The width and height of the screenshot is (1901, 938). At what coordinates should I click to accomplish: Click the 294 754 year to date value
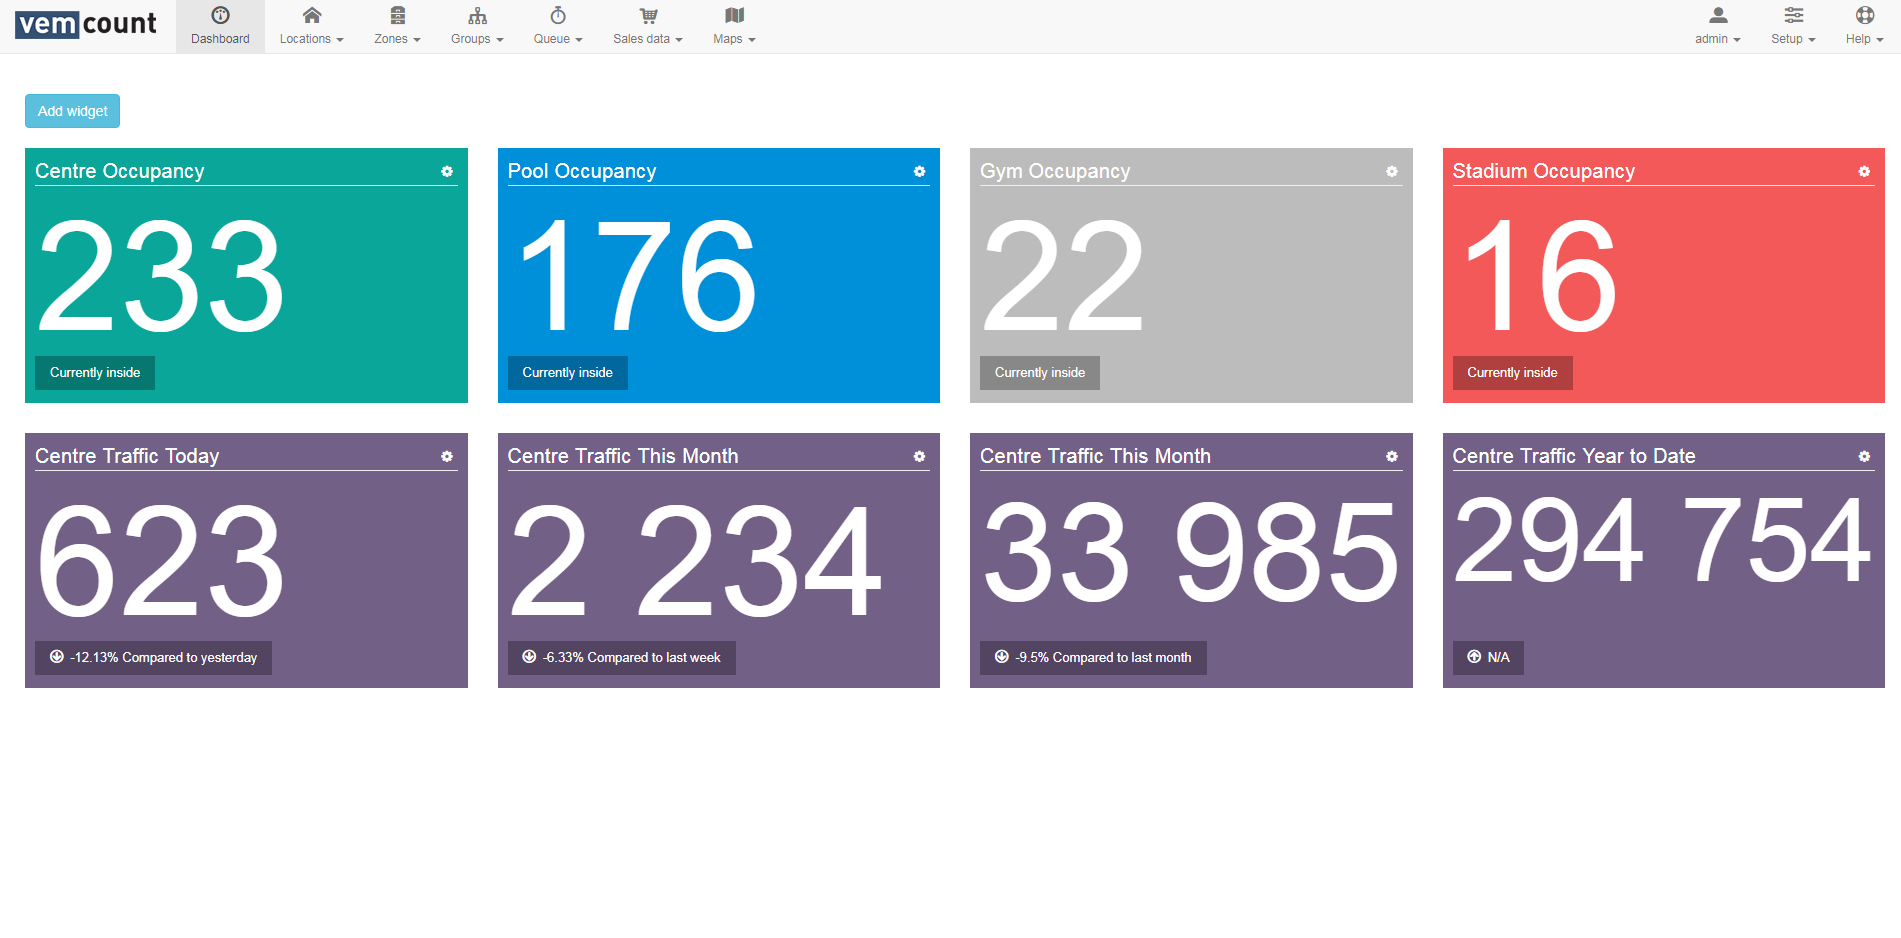click(1662, 540)
